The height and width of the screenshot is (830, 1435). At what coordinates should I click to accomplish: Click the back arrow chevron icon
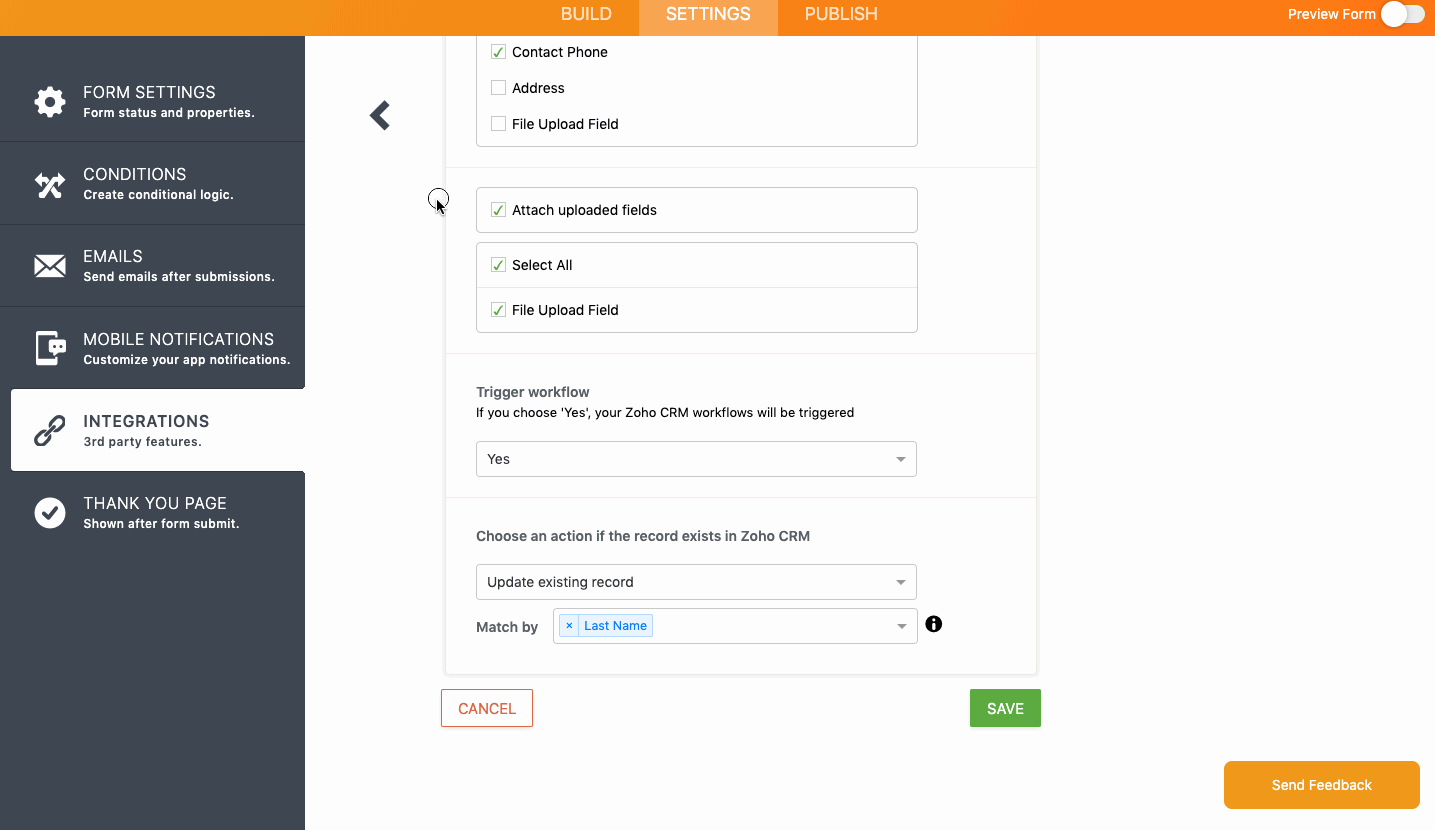pos(380,116)
